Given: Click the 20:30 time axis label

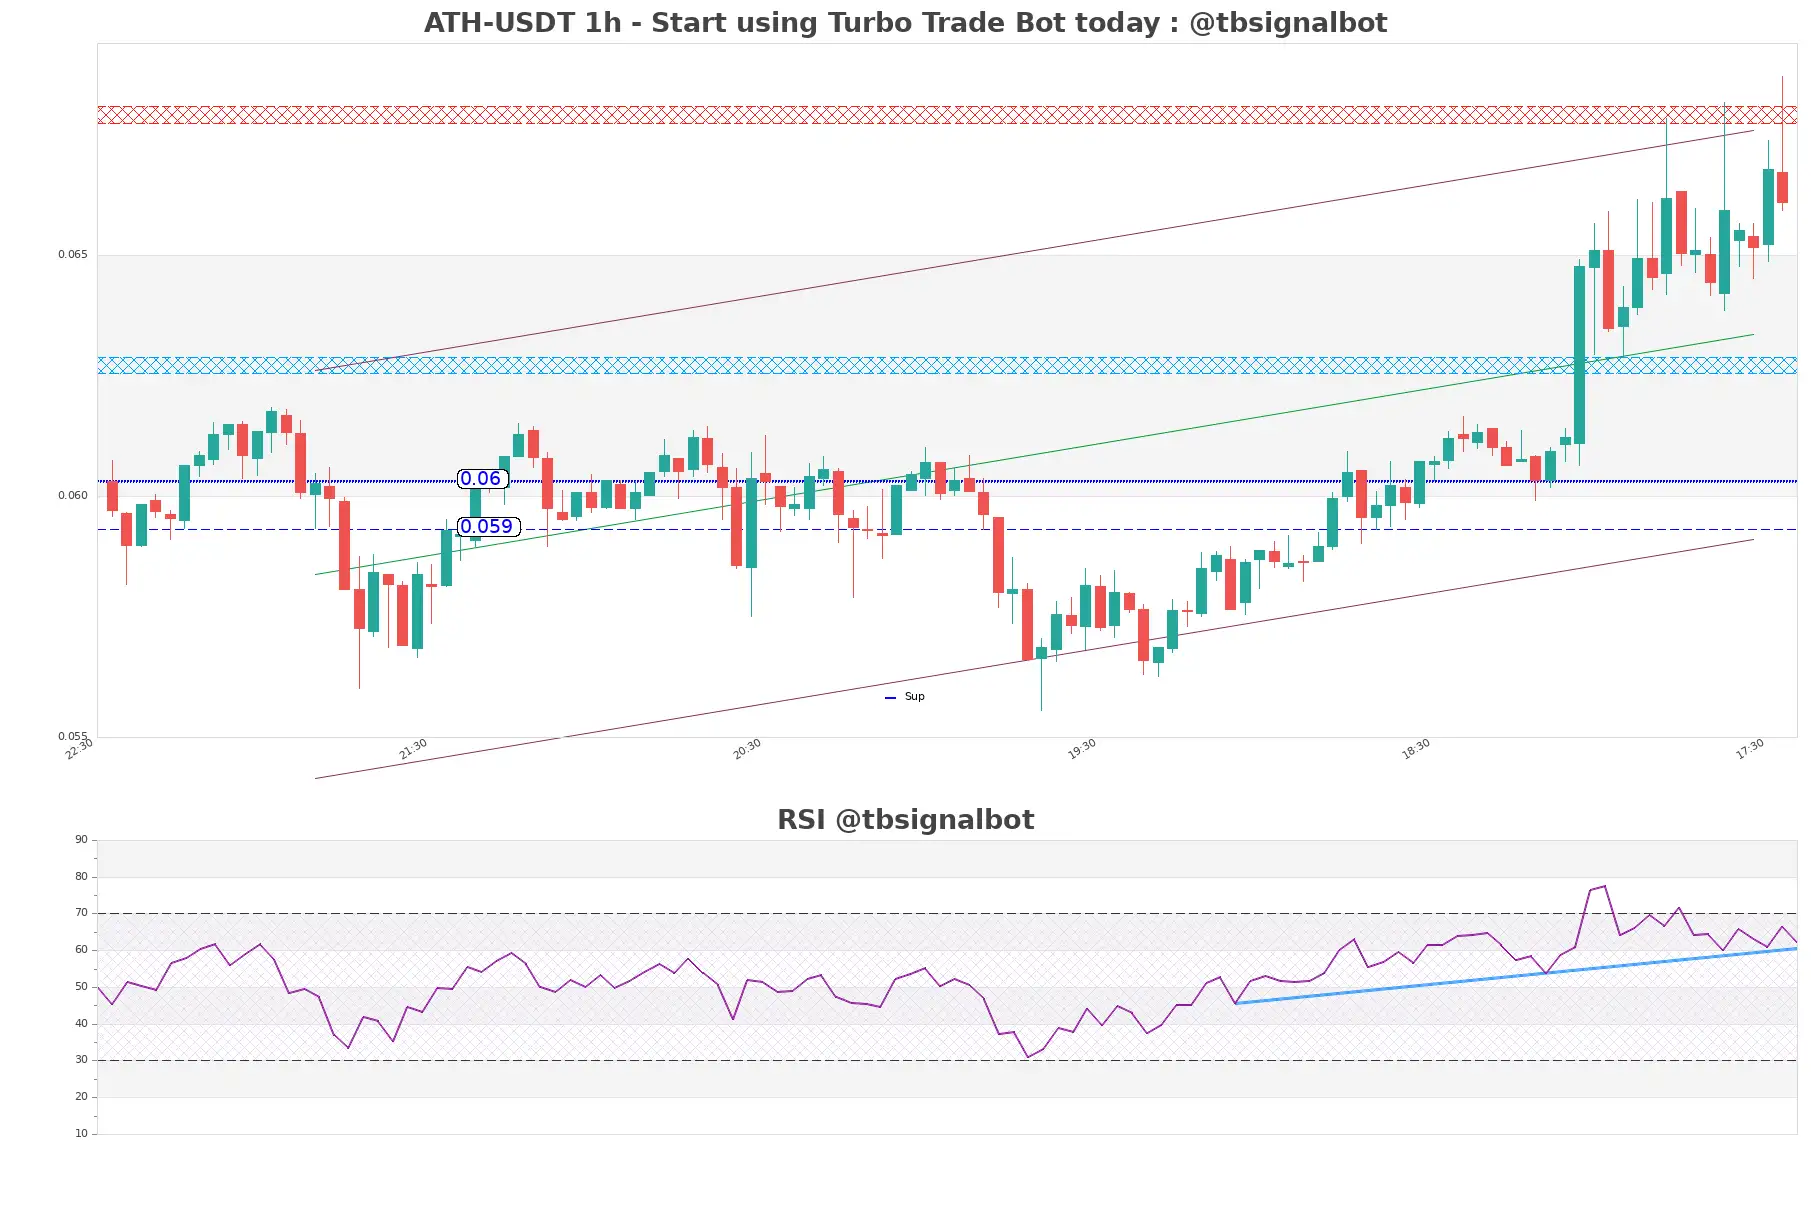Looking at the screenshot, I should coord(747,749).
